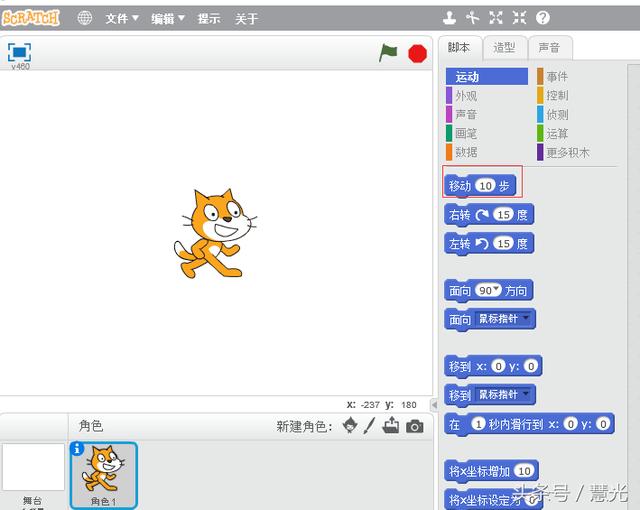The width and height of the screenshot is (640, 510).
Task: Click the value 10 in 将x坐标增加 block
Action: click(524, 471)
